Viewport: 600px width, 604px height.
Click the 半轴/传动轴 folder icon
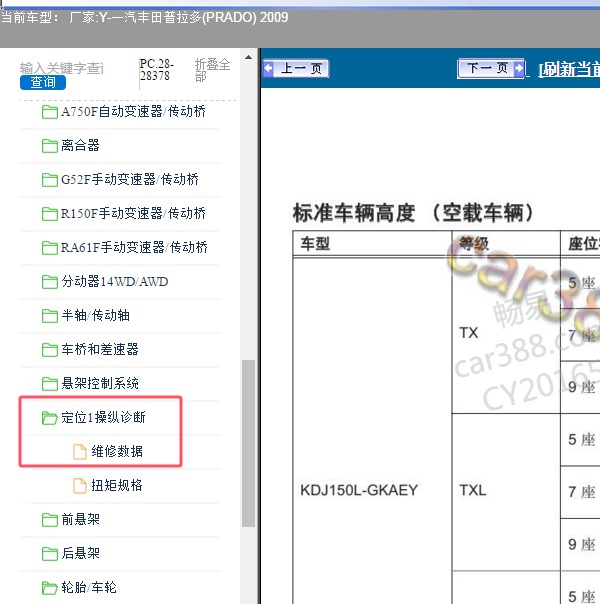pyautogui.click(x=50, y=316)
